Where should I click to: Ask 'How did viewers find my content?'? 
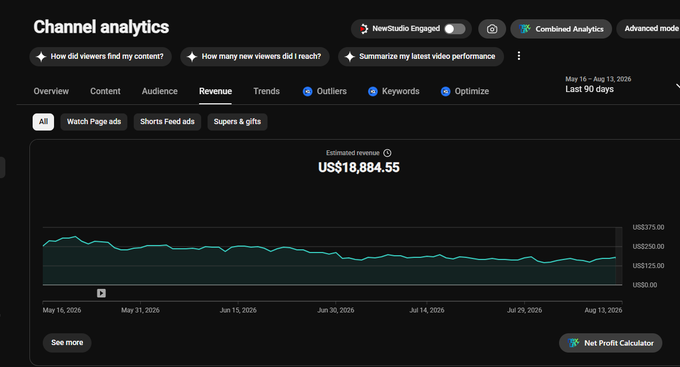coord(101,56)
